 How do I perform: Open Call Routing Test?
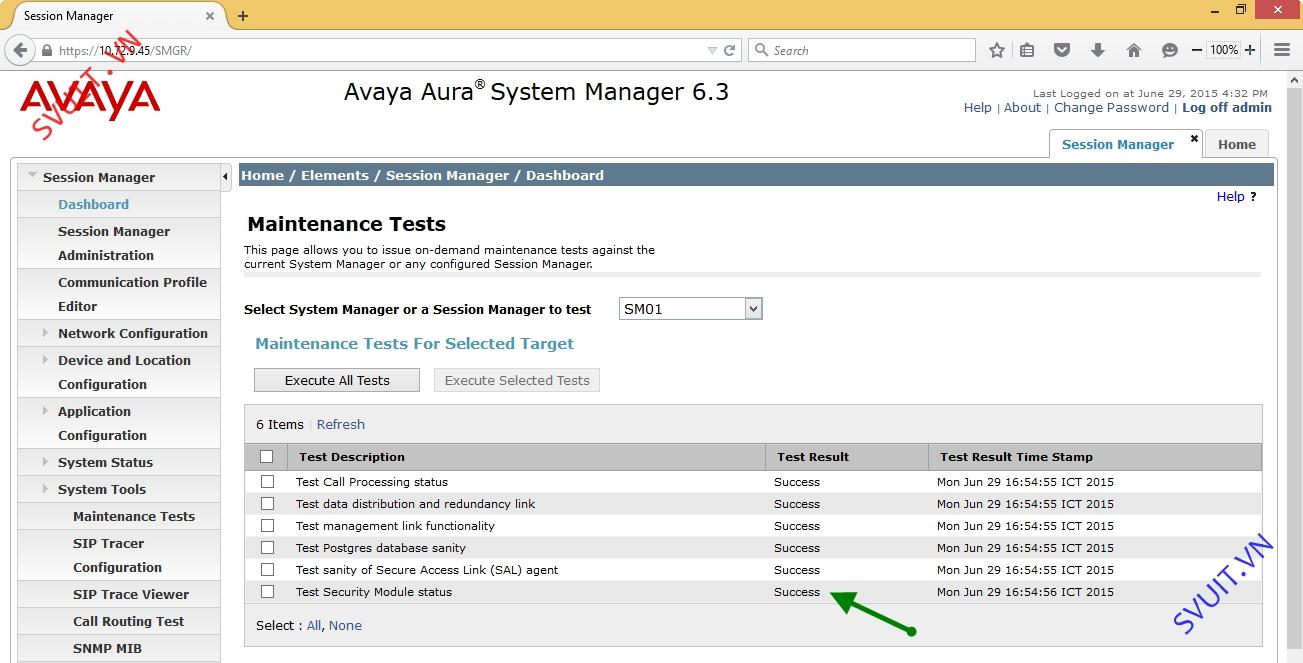pos(128,621)
